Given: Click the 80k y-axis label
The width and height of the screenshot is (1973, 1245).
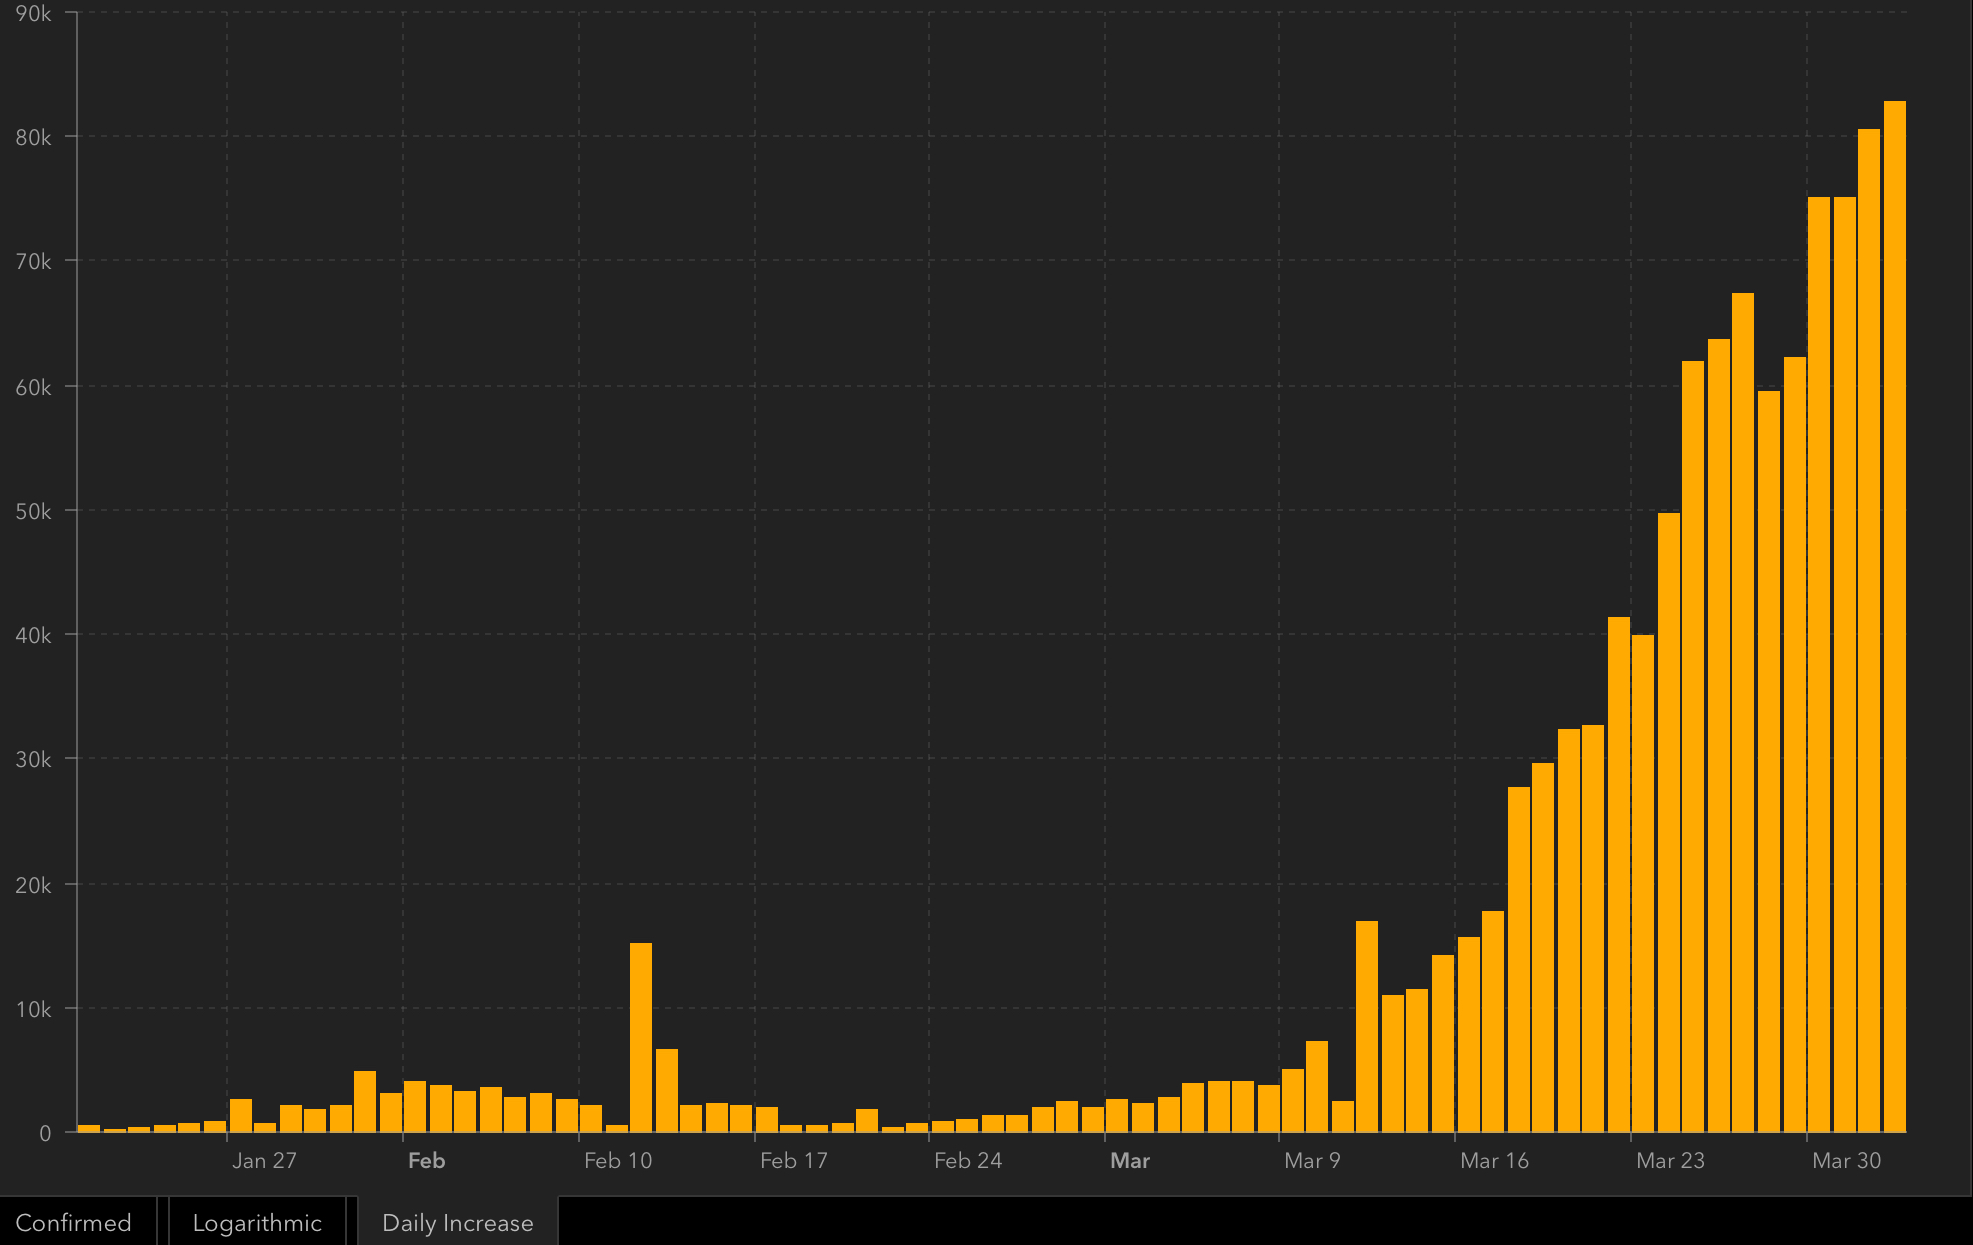Looking at the screenshot, I should point(33,138).
